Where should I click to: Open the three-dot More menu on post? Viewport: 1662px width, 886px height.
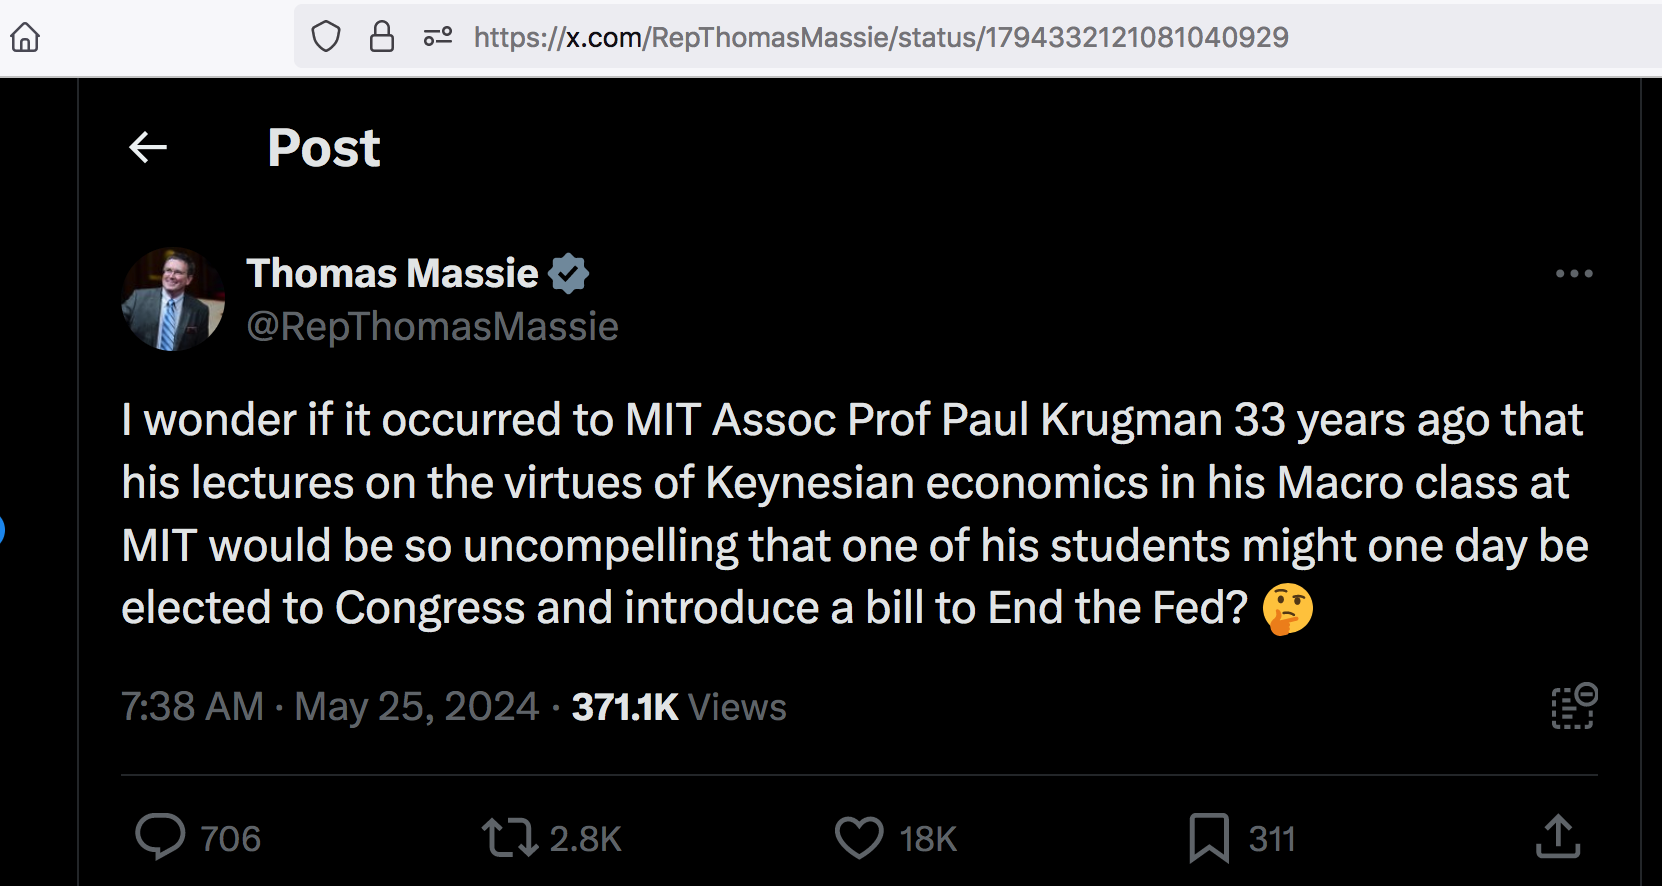[1573, 273]
